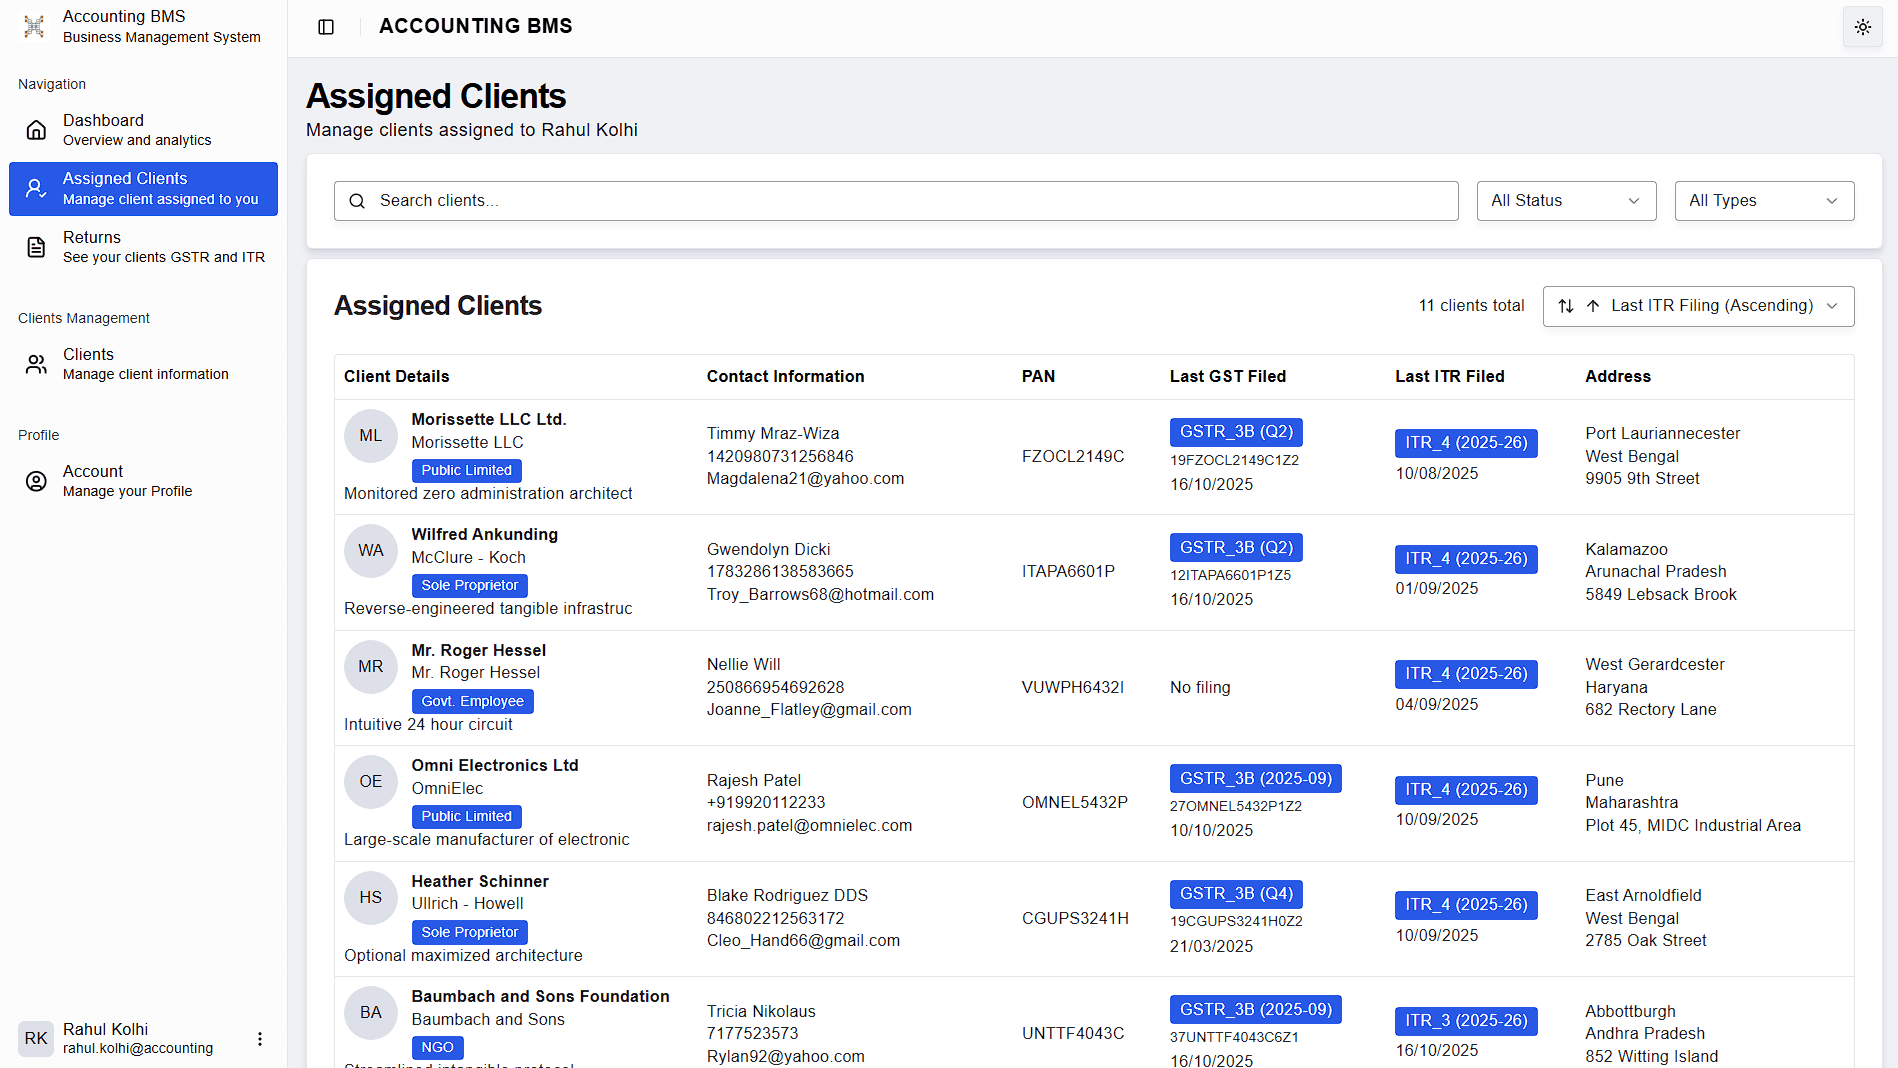Screen dimensions: 1898x1068
Task: Open Returns via the document icon
Action: pos(36,247)
